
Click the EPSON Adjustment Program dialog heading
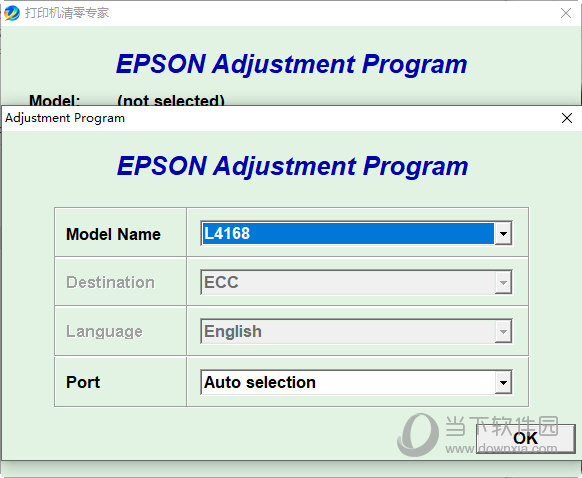pos(292,166)
